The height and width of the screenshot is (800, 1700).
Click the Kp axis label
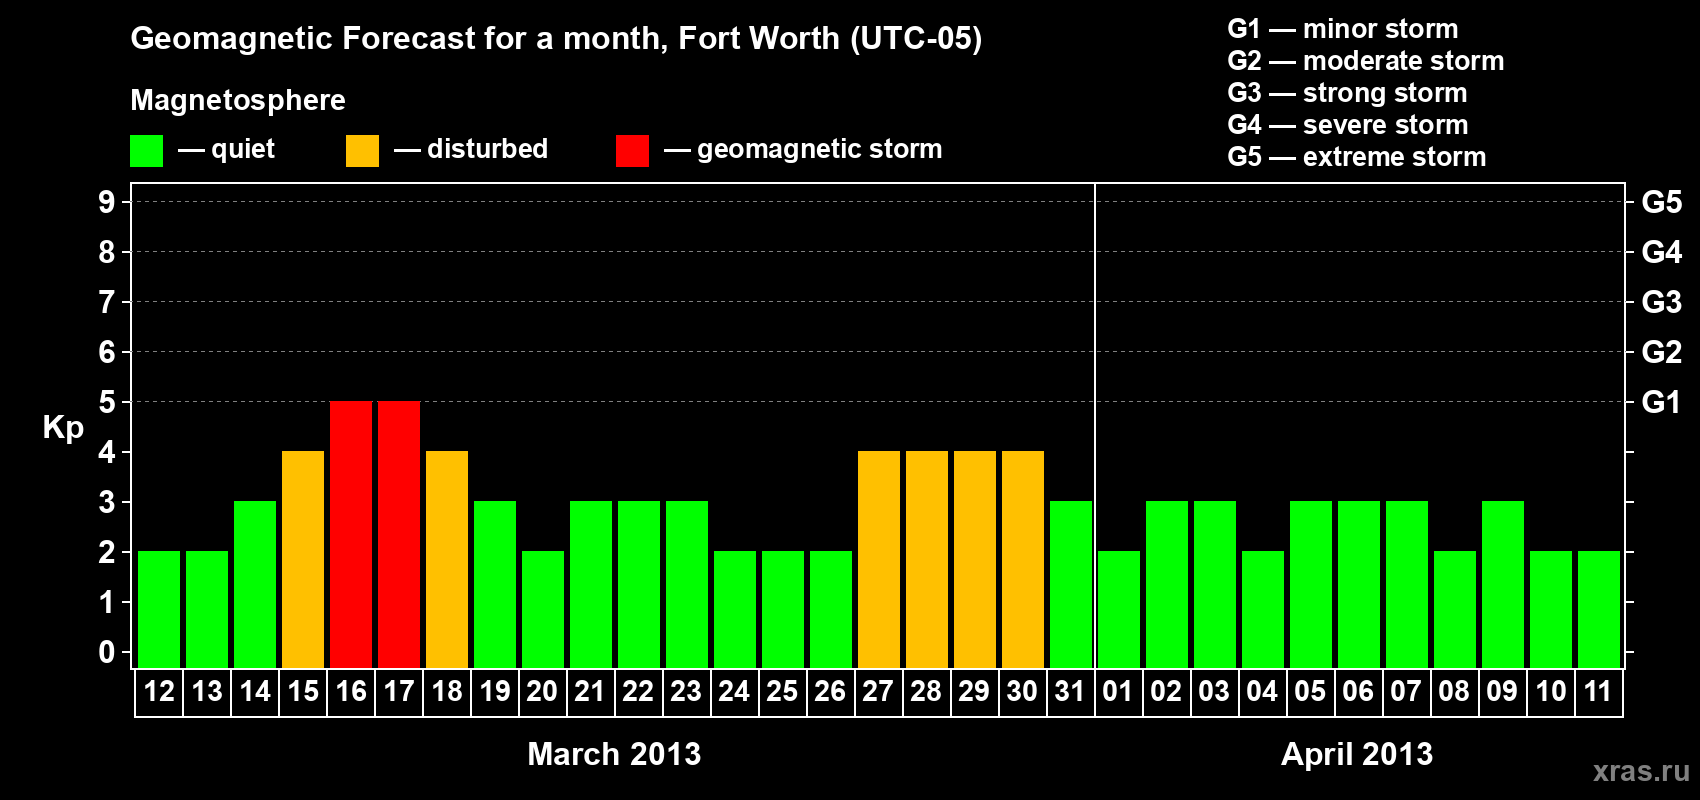(x=63, y=428)
